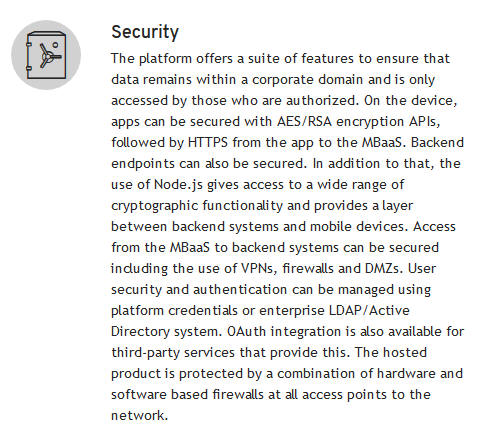Viewport: 484px width, 441px height.
Task: Click the safe vault Security icon
Action: tap(46, 55)
